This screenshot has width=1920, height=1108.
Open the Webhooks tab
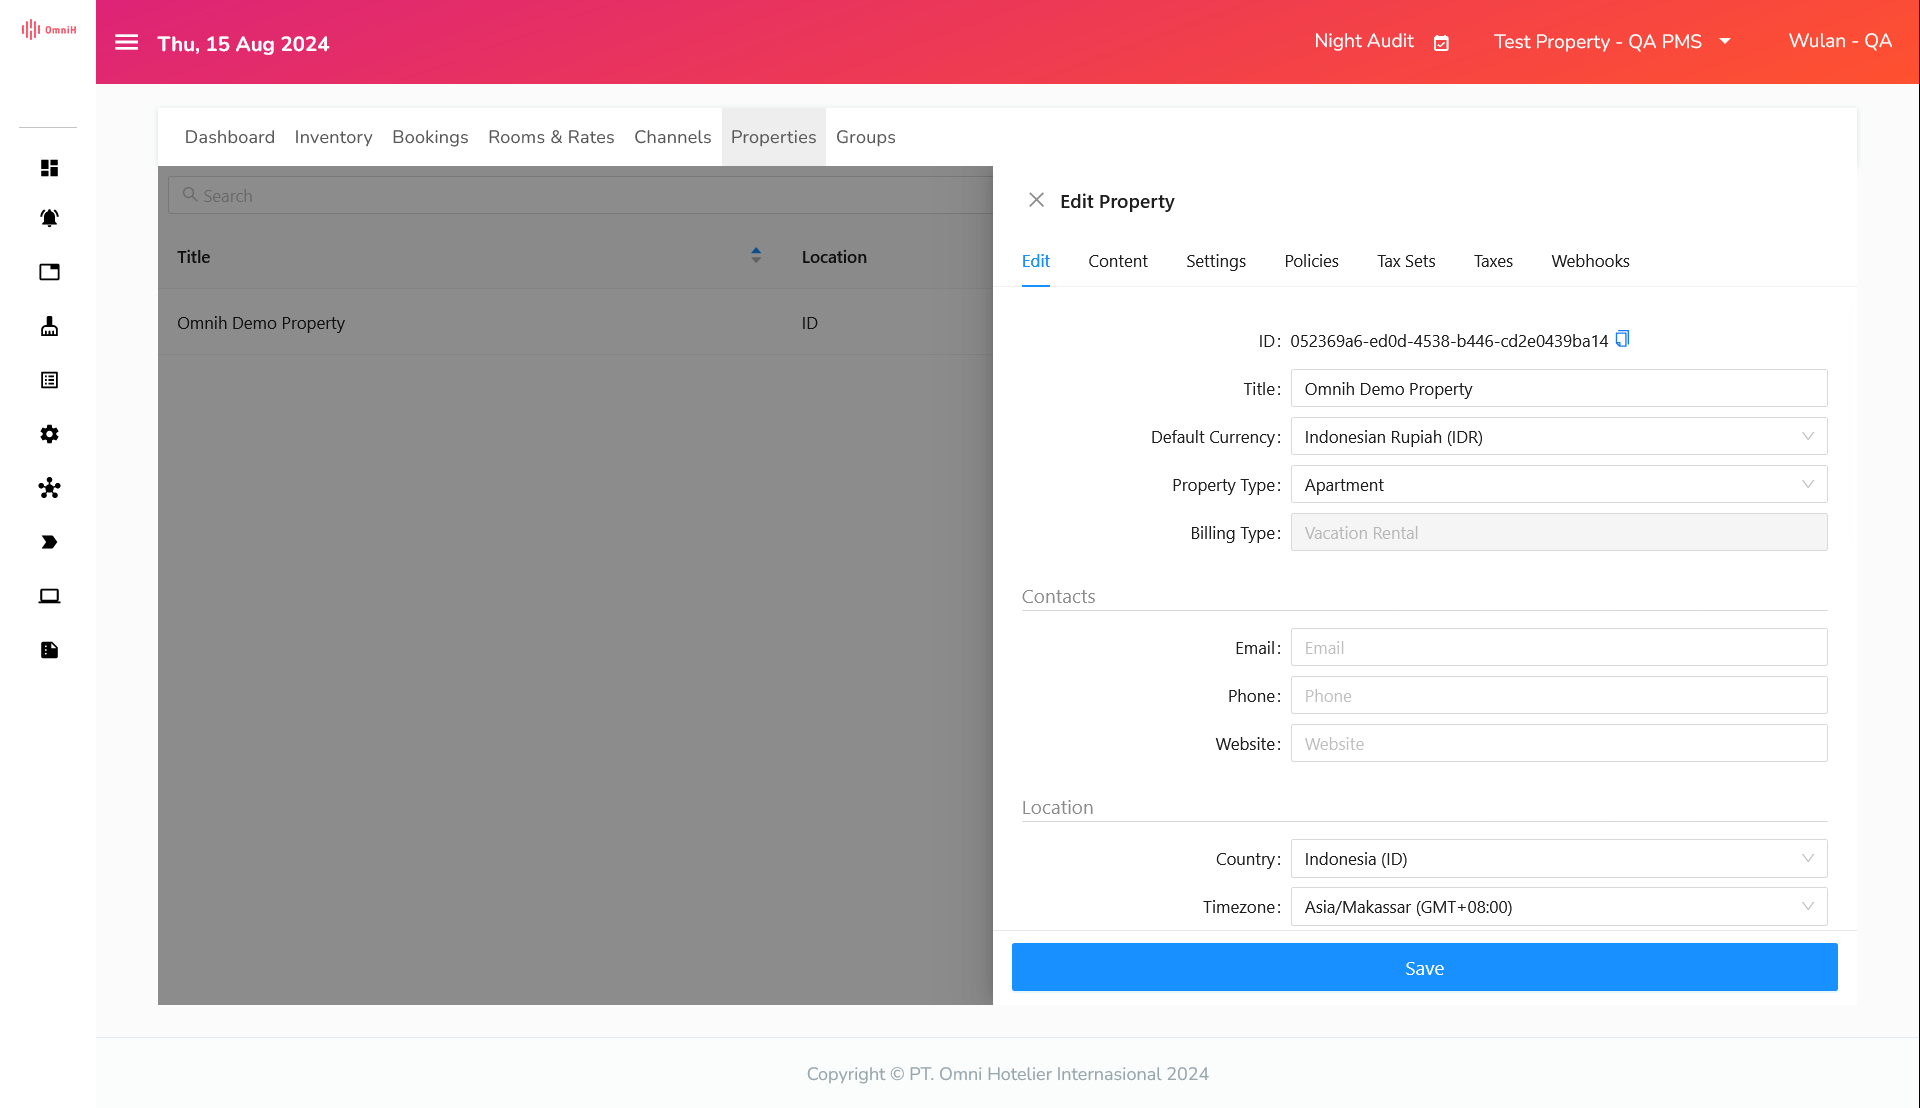[1590, 261]
